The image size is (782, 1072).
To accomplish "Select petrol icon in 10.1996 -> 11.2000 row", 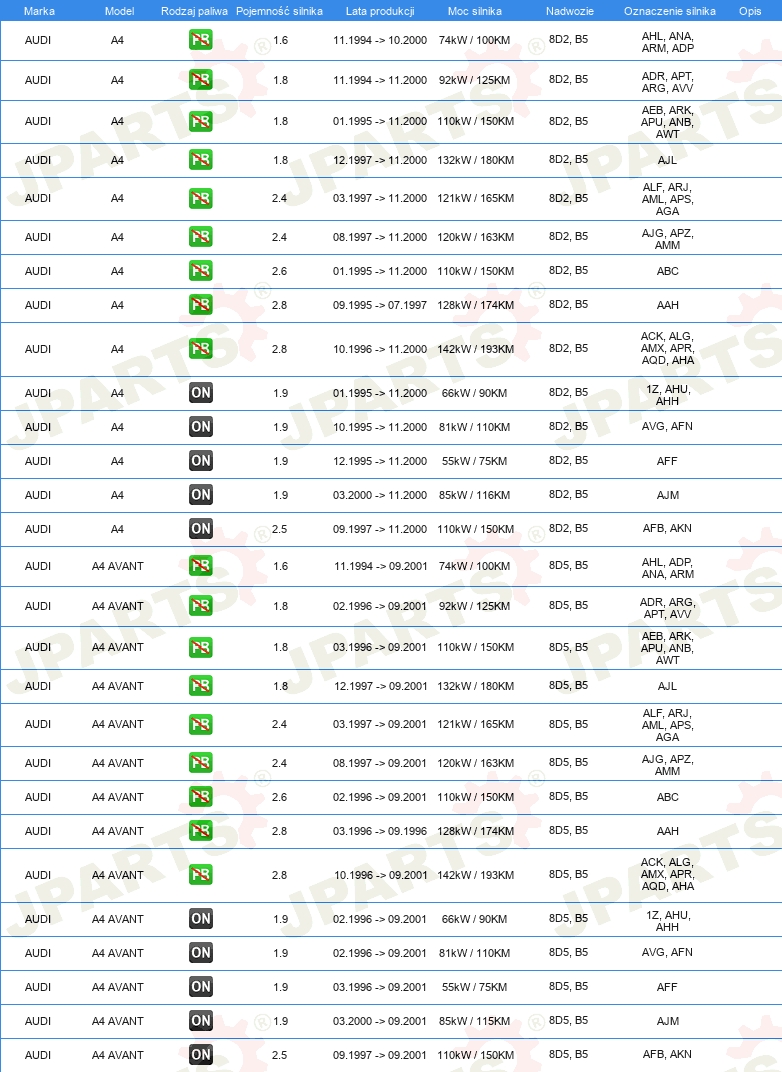I will [200, 349].
